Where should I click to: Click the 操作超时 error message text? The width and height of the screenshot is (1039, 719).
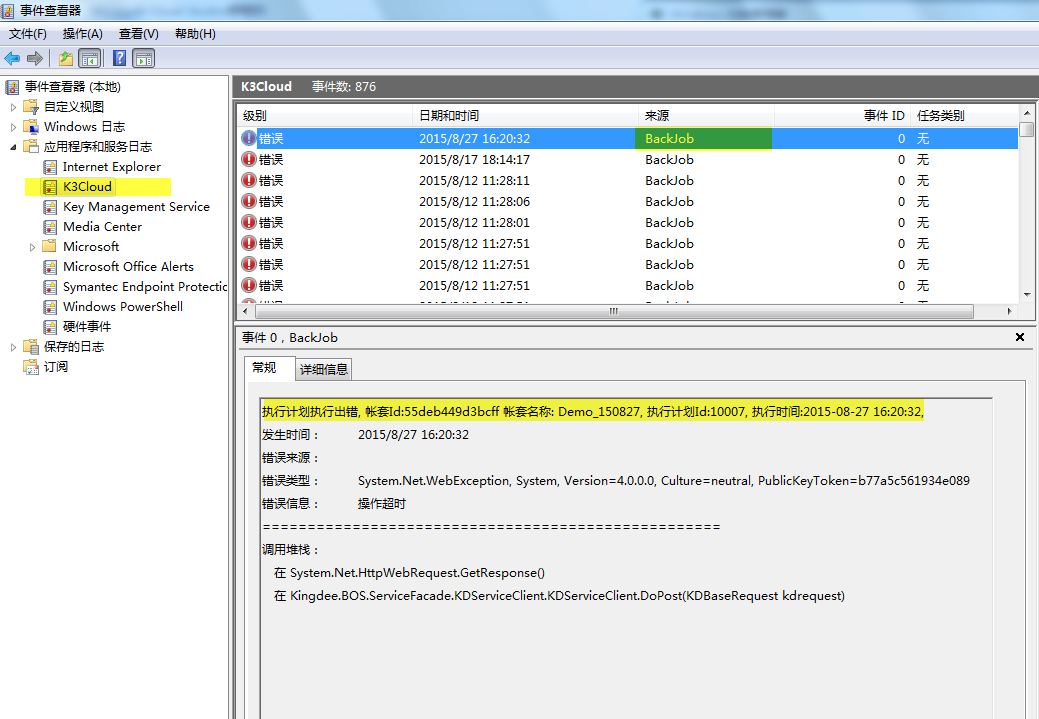click(382, 504)
